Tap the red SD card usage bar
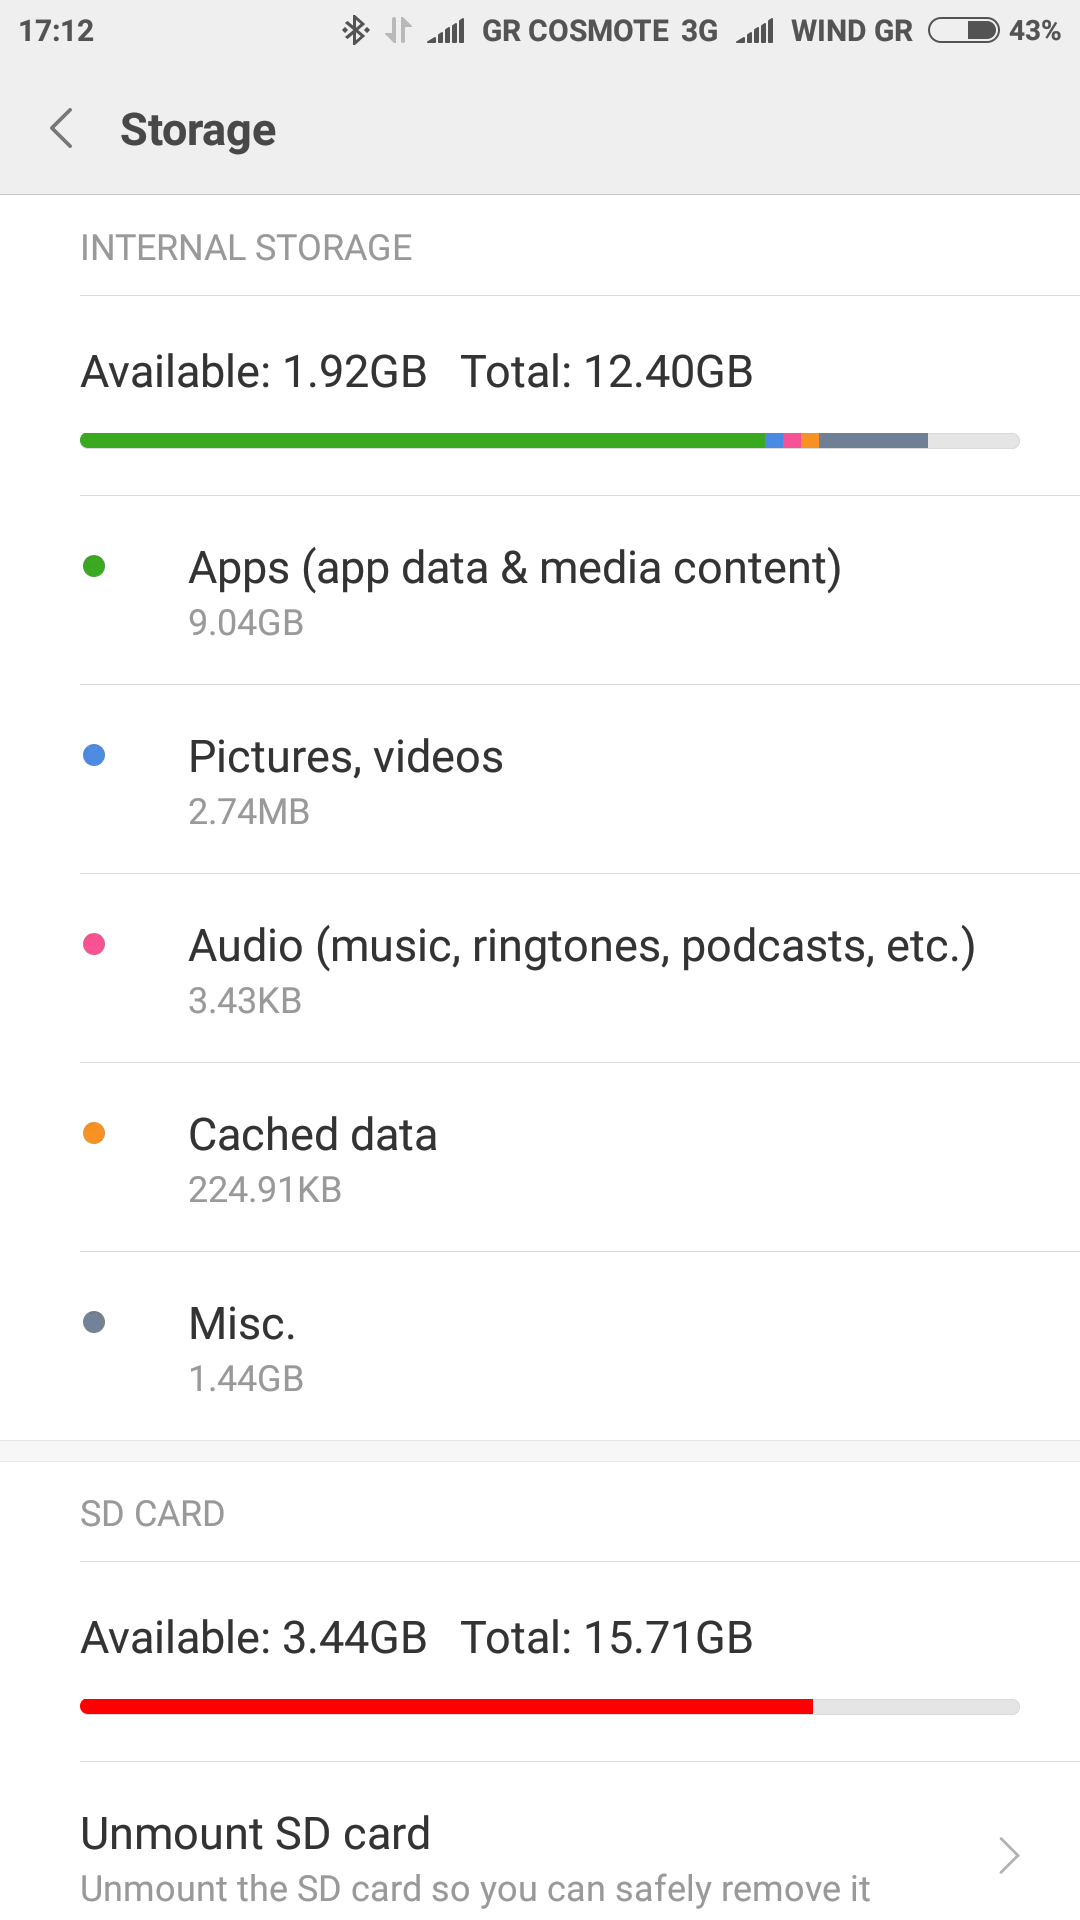The height and width of the screenshot is (1920, 1080). point(446,1707)
